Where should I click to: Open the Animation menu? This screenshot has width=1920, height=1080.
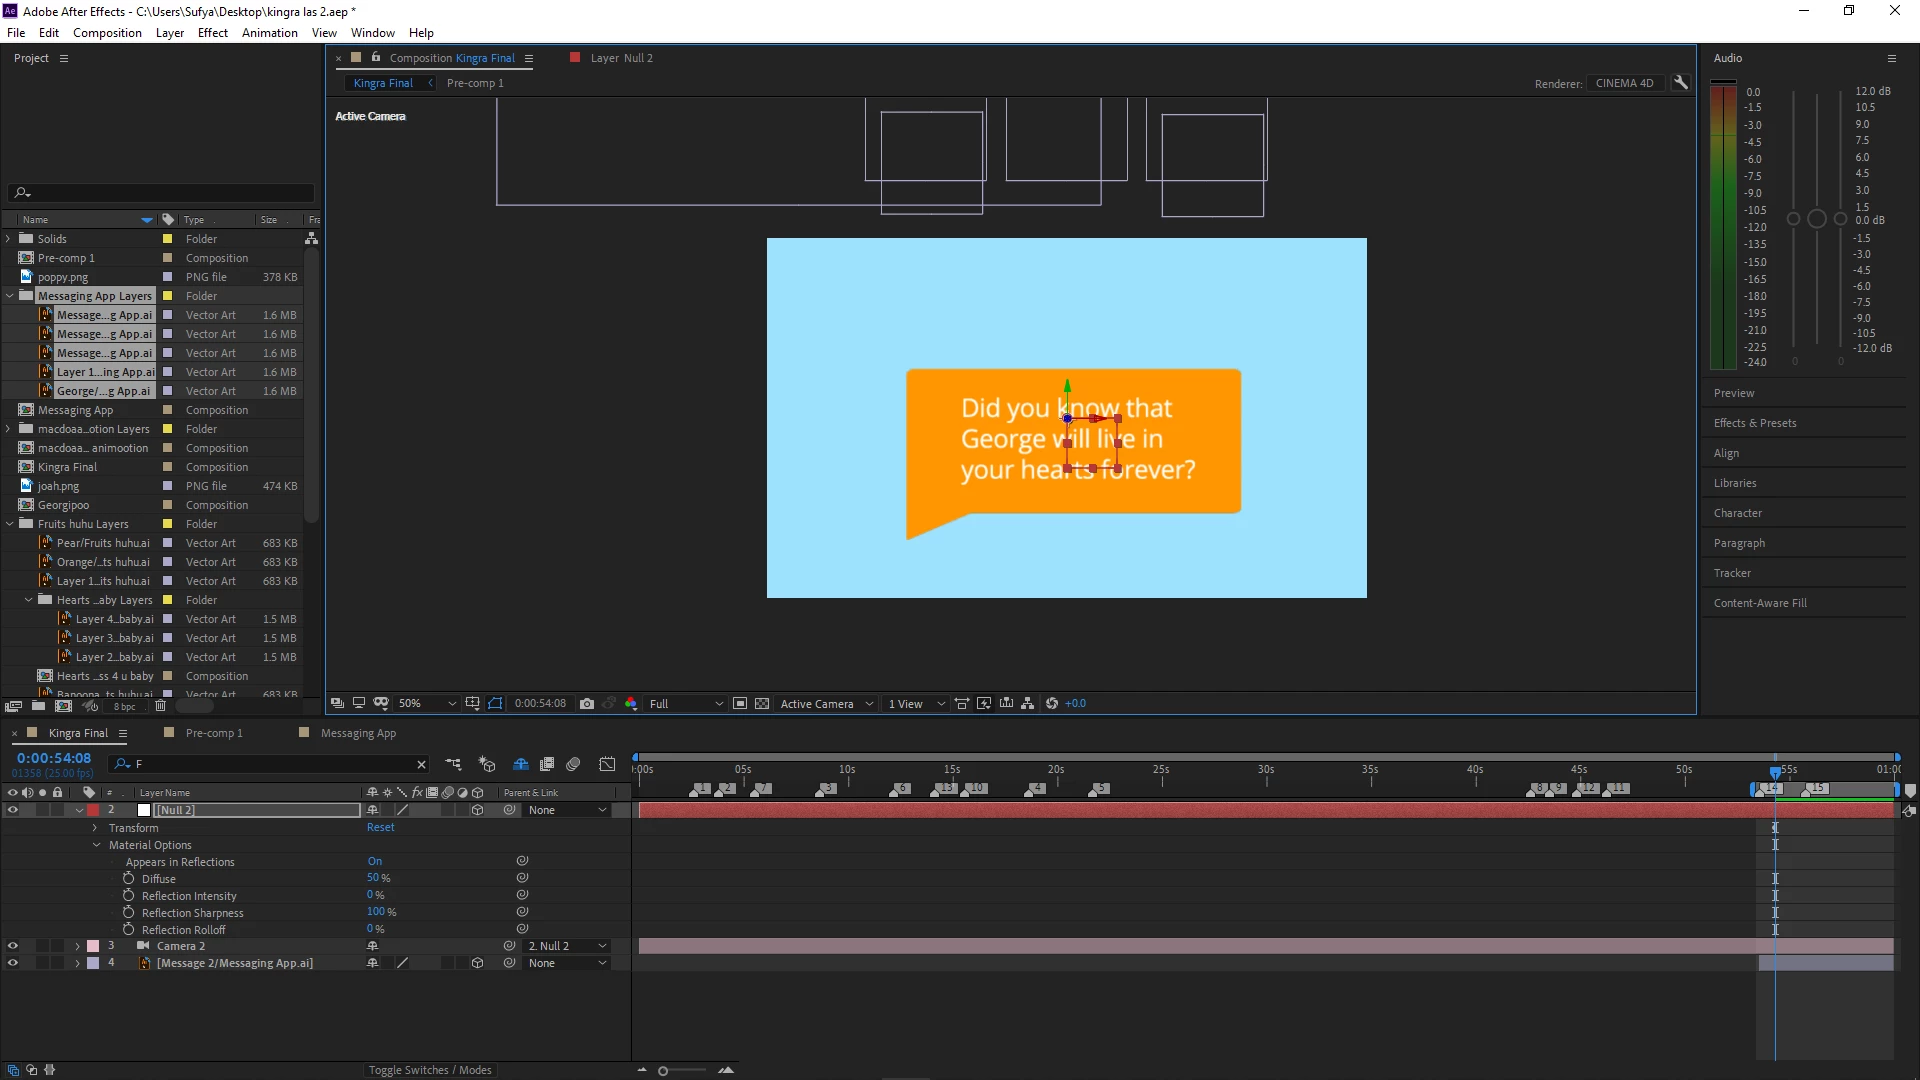point(269,33)
